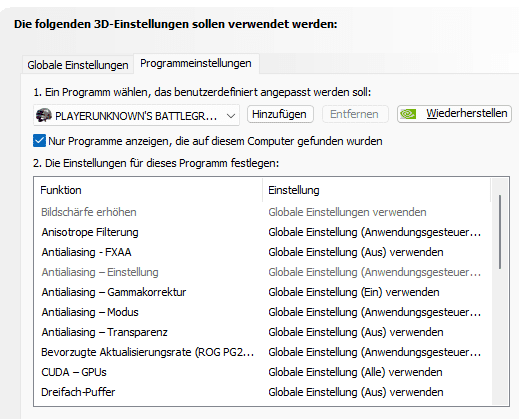
Task: Click the Hinzufügen button
Action: tap(280, 114)
